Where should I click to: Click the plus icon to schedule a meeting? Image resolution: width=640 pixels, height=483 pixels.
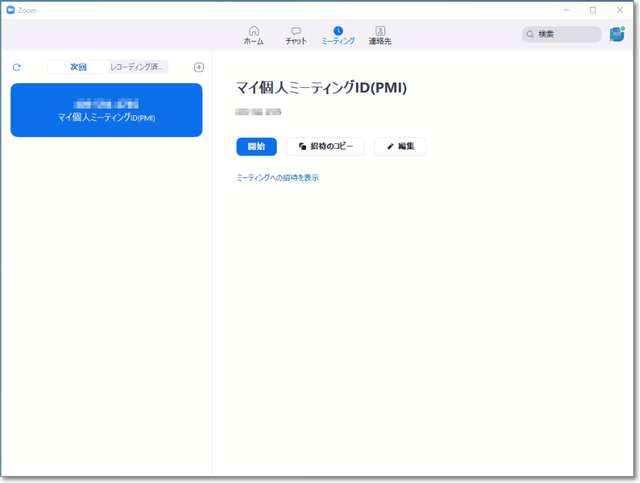pyautogui.click(x=198, y=67)
